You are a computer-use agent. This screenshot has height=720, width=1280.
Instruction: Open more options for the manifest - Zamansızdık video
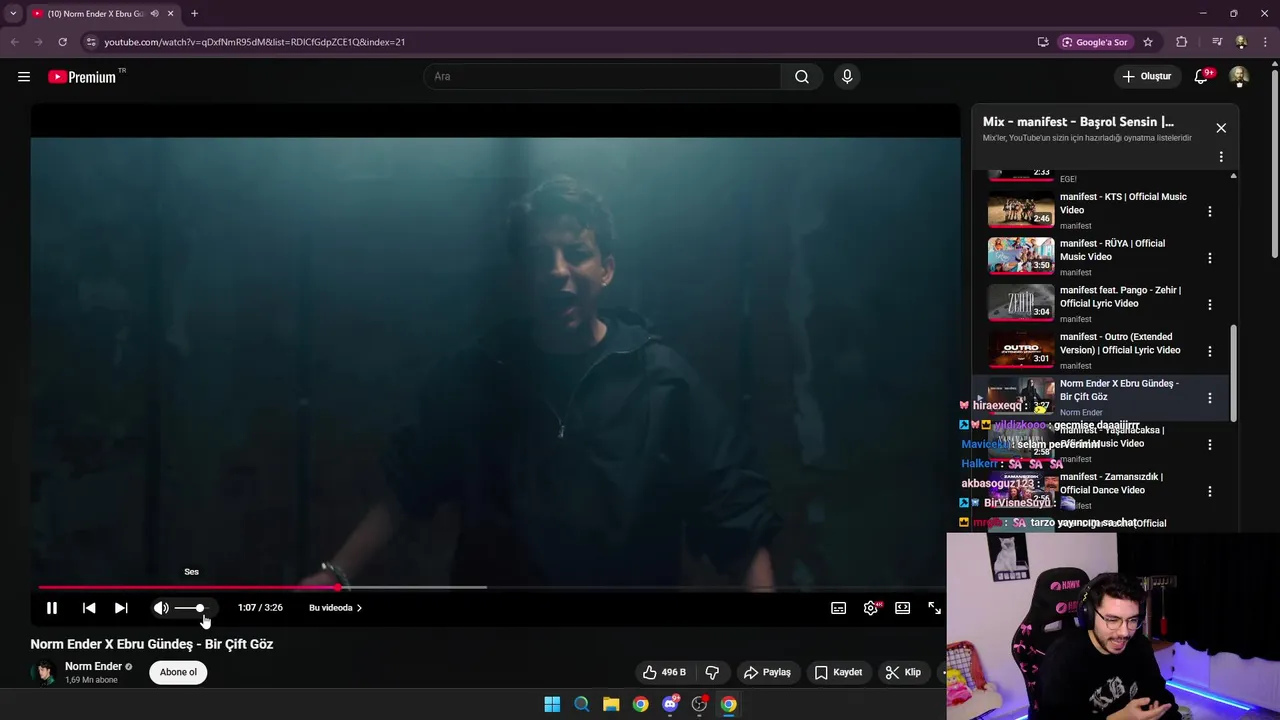[x=1210, y=491]
